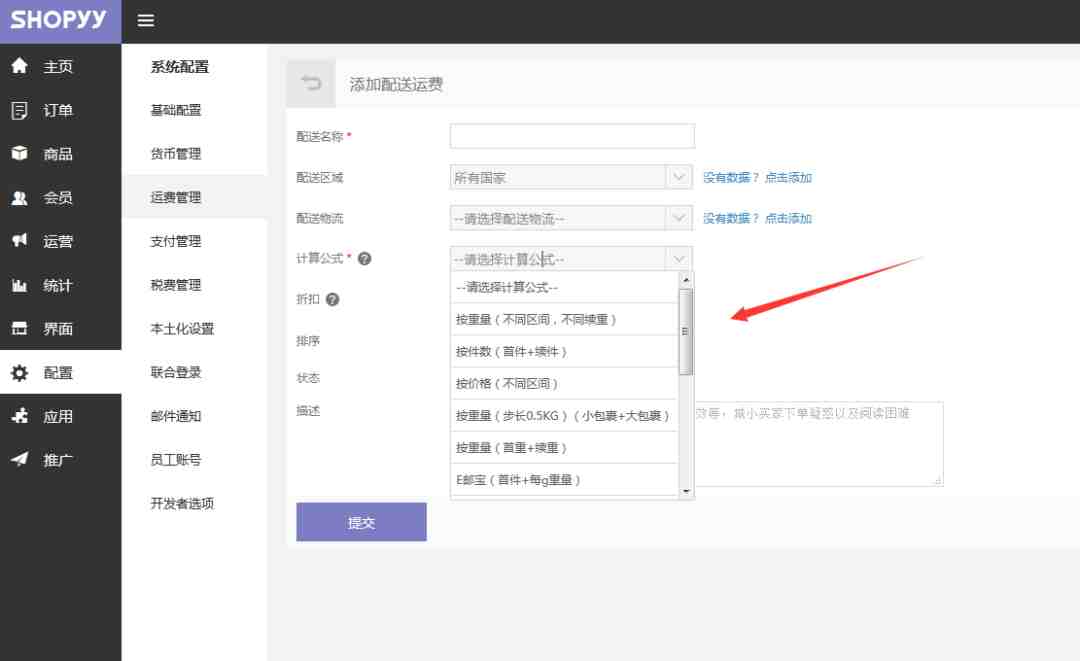Click the help icon next to 计算公式
This screenshot has width=1080, height=661.
[x=364, y=259]
